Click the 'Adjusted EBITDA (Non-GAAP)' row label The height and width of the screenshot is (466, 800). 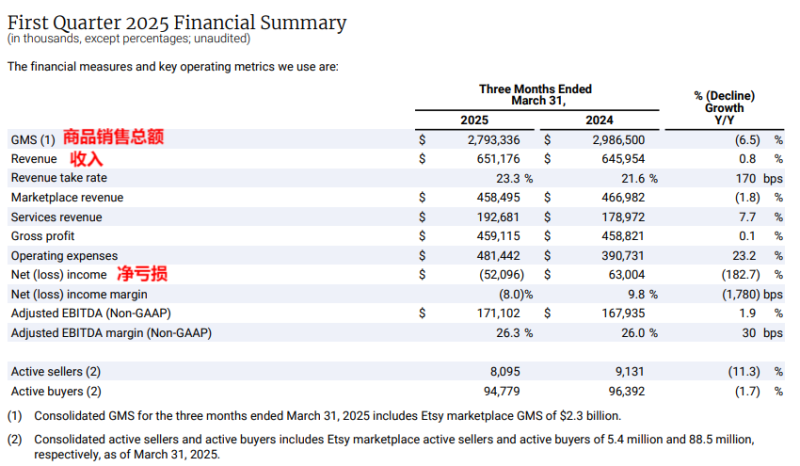point(89,314)
